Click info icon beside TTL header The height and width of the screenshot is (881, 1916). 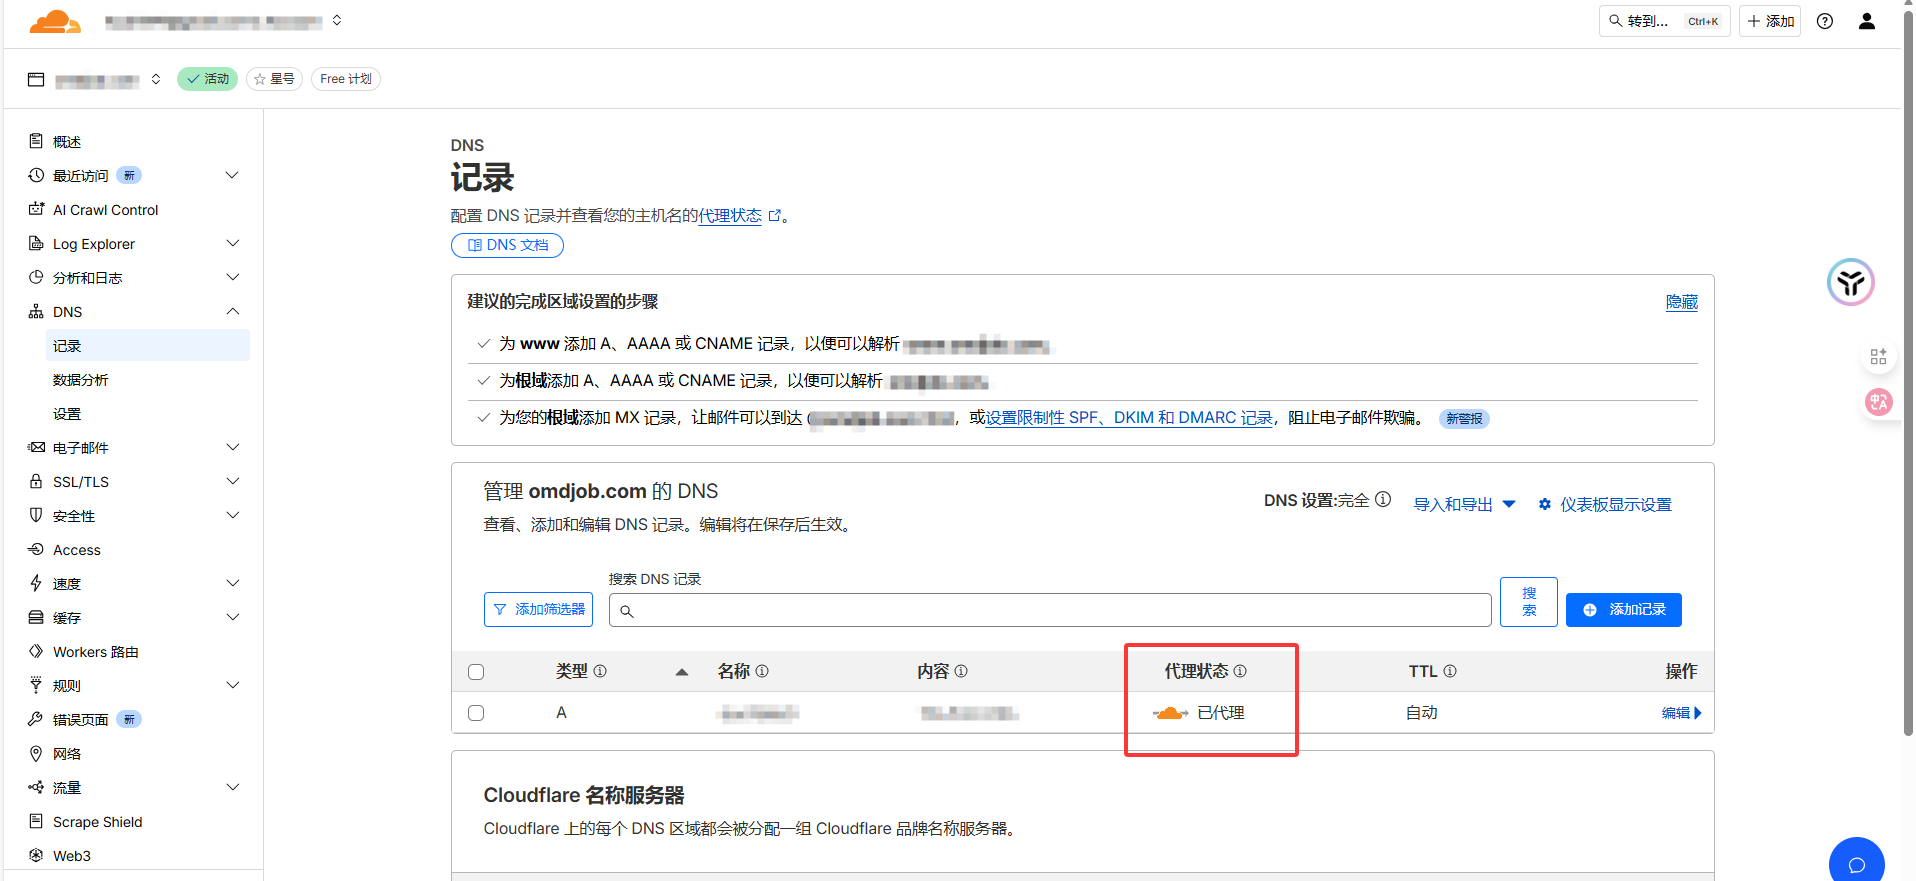tap(1450, 671)
